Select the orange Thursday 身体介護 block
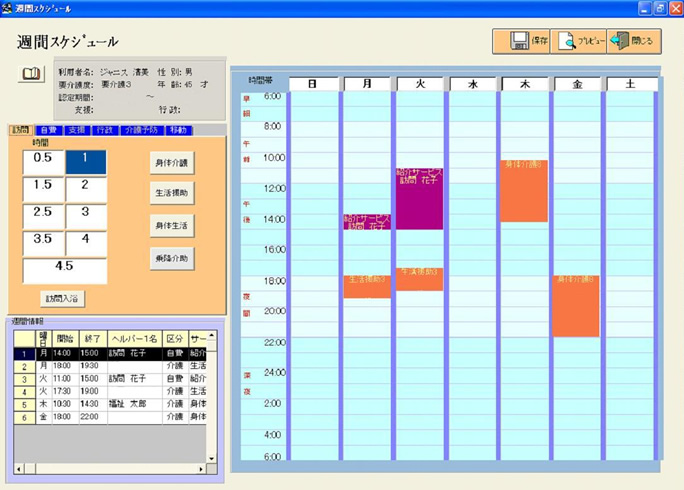 point(524,190)
